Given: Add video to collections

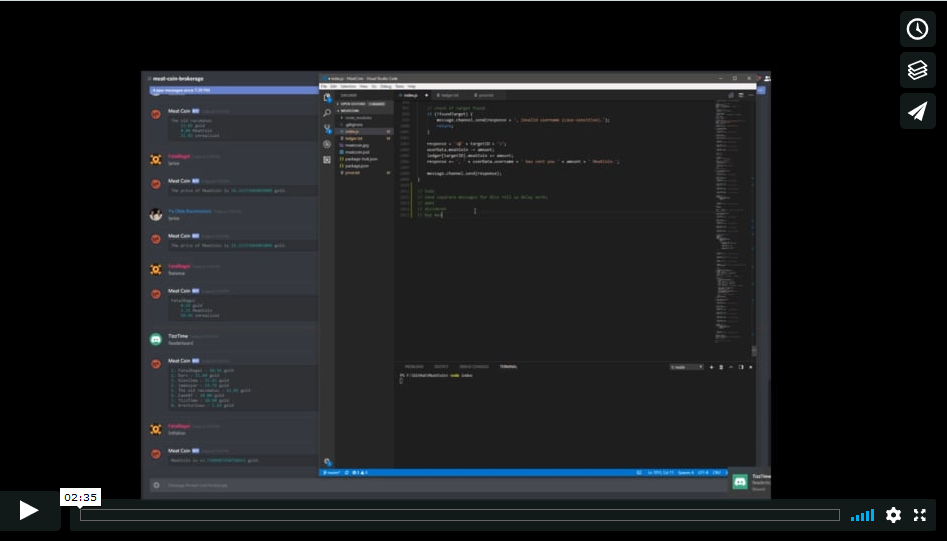Looking at the screenshot, I should (x=917, y=70).
